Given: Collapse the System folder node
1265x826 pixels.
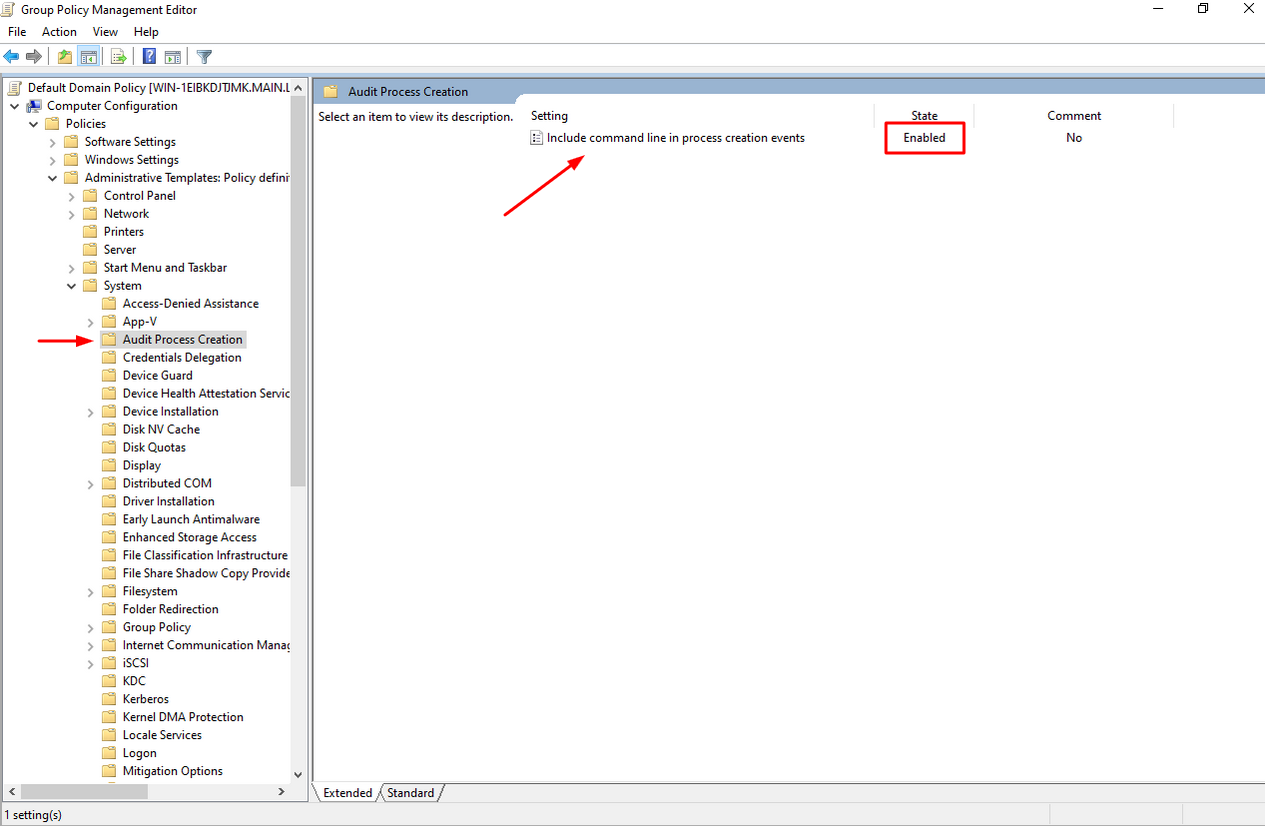Looking at the screenshot, I should (x=72, y=286).
